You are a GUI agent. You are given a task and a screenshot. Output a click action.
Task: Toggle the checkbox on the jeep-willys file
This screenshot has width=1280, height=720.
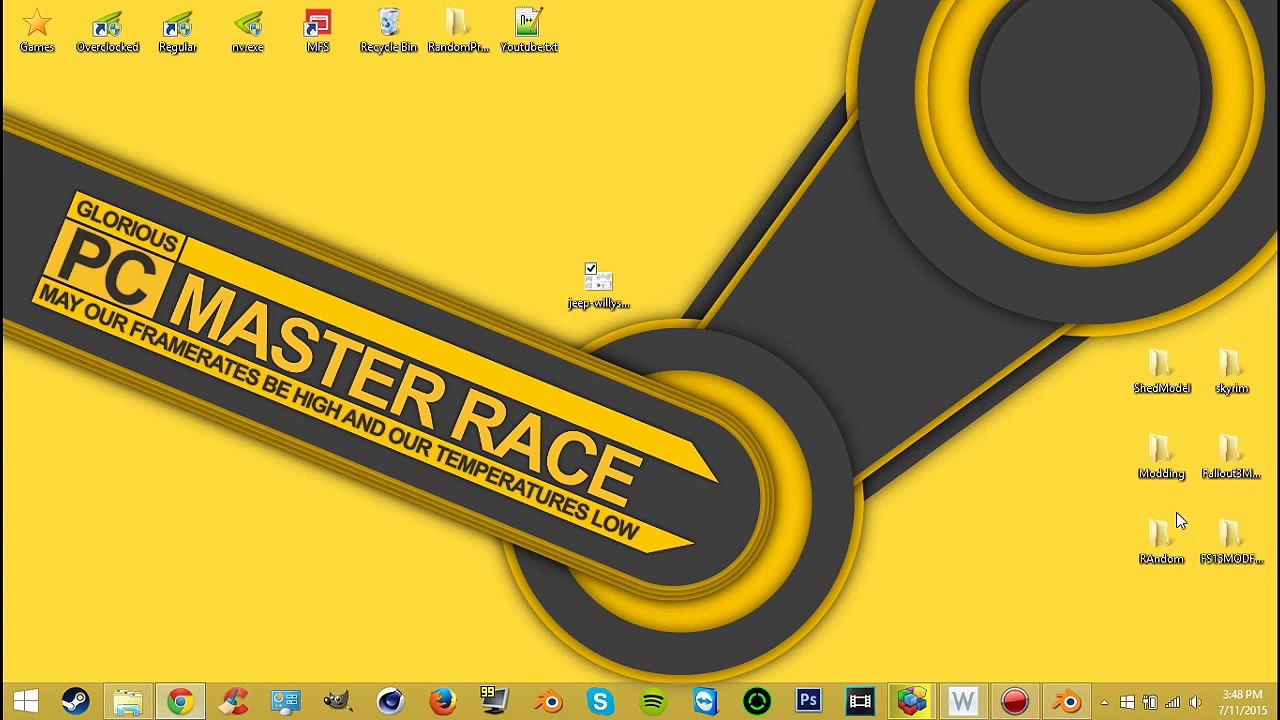point(591,268)
